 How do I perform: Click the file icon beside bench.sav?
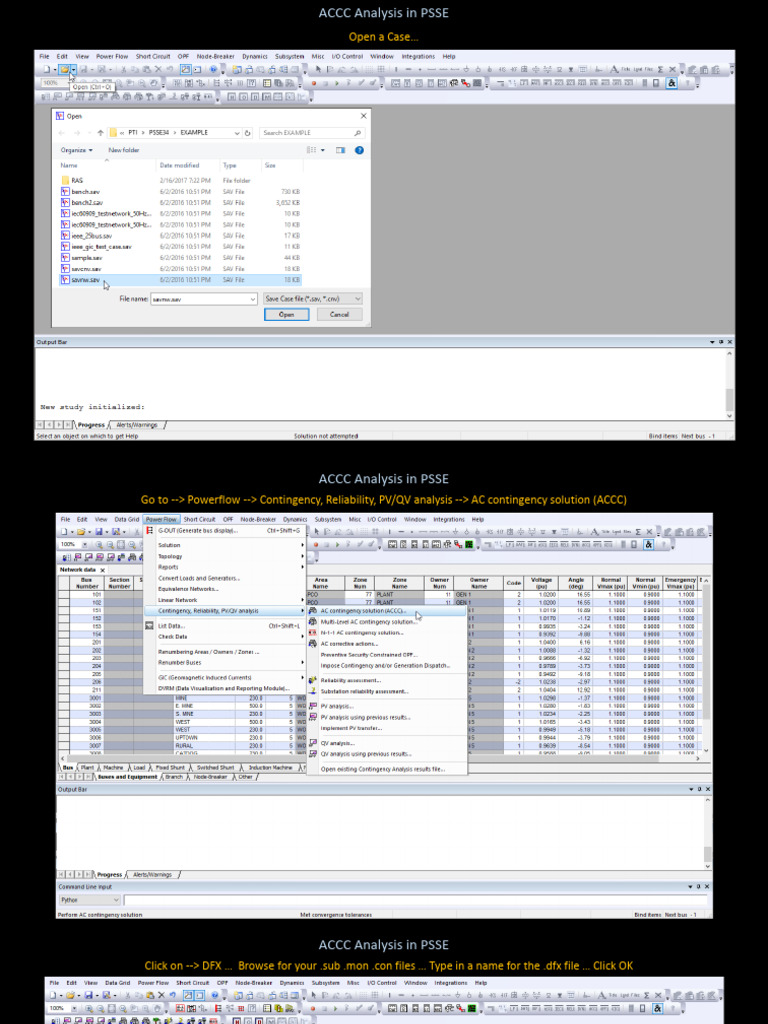[65, 191]
